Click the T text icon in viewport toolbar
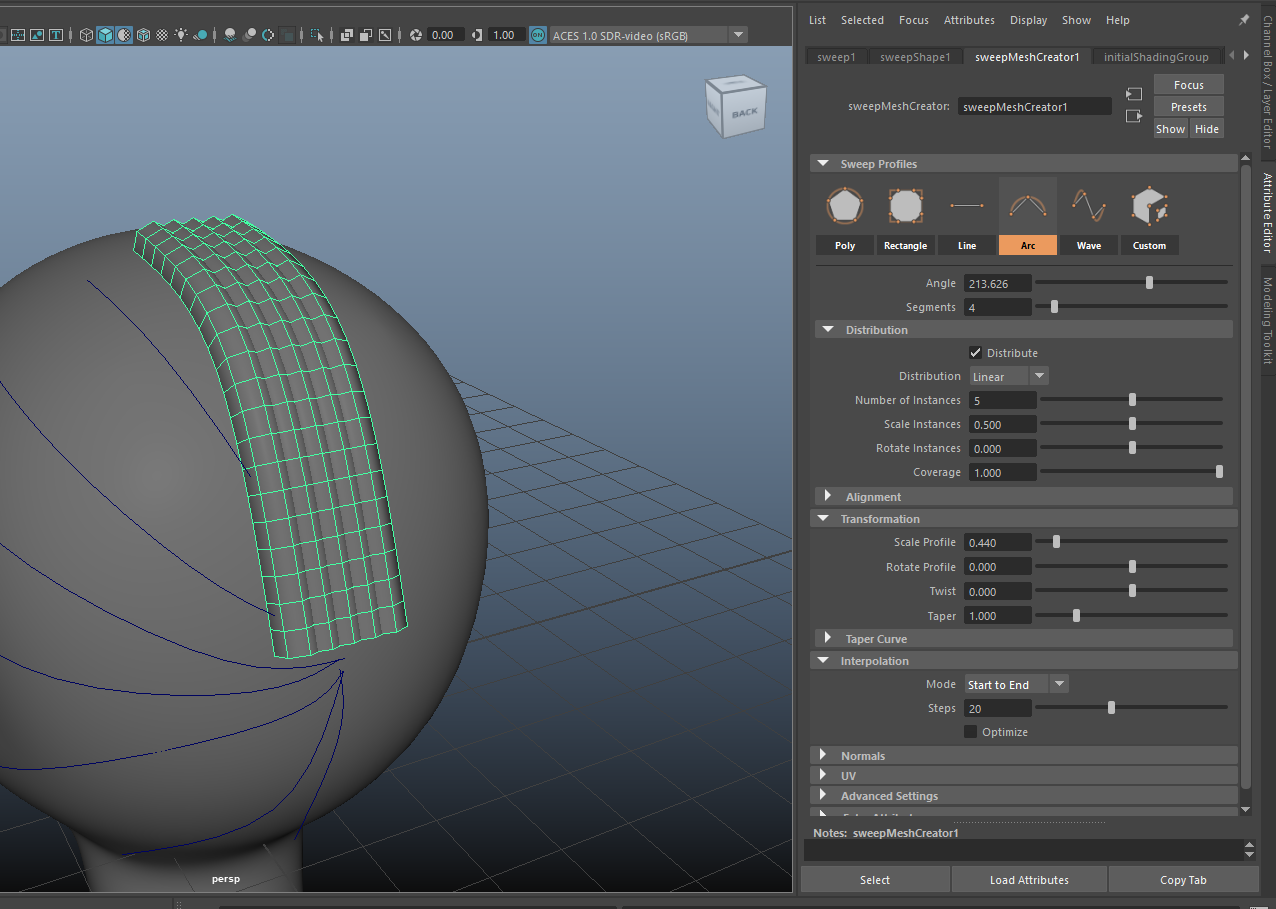This screenshot has height=909, width=1276. tap(56, 35)
